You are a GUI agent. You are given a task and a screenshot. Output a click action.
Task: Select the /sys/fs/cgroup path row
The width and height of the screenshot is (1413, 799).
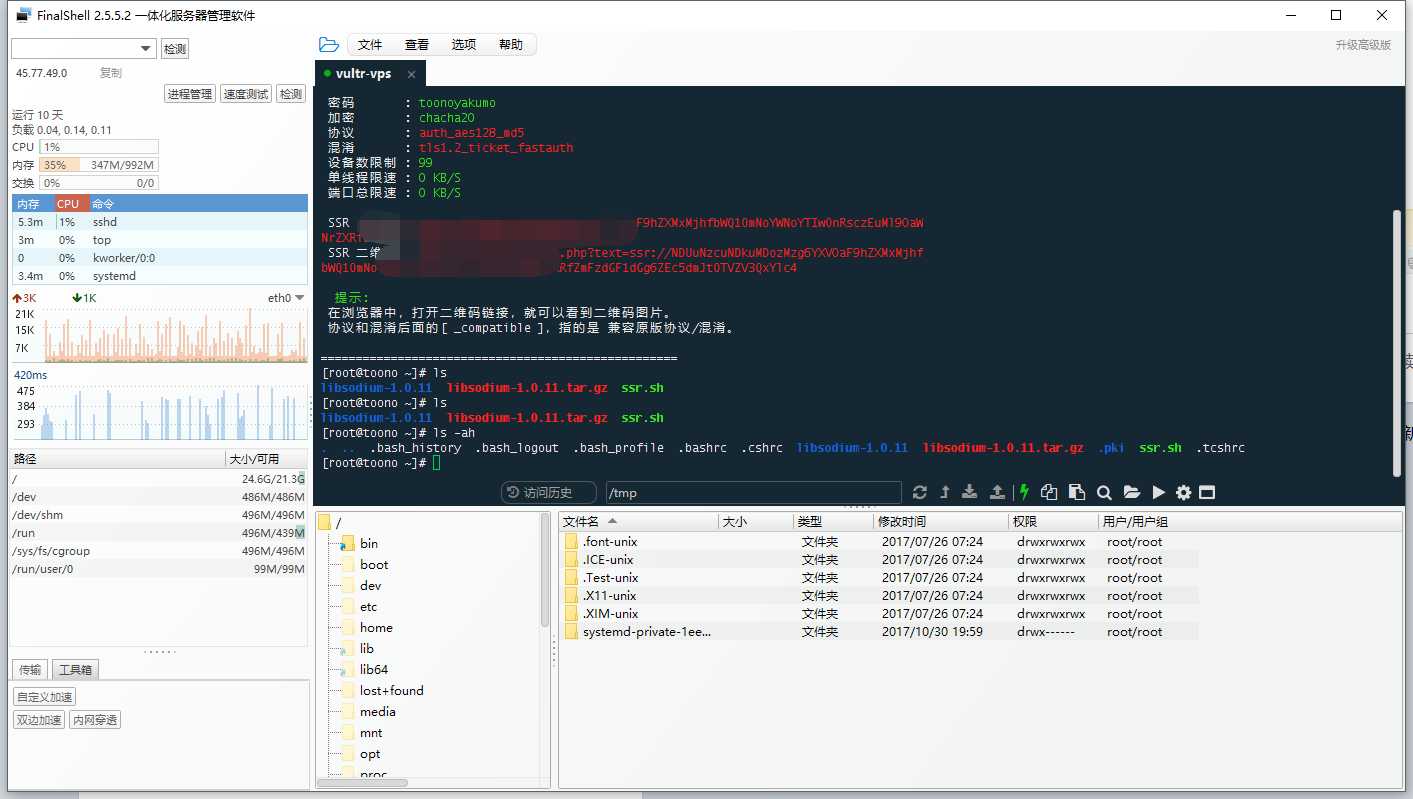(x=159, y=550)
